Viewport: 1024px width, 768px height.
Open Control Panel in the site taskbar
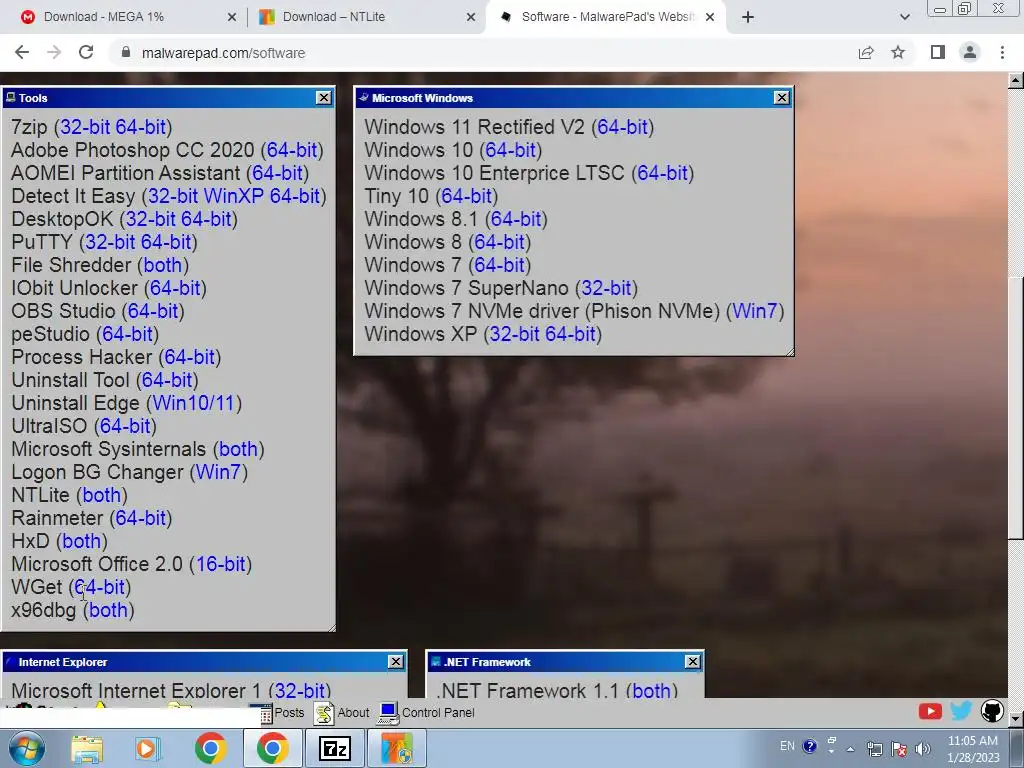426,713
